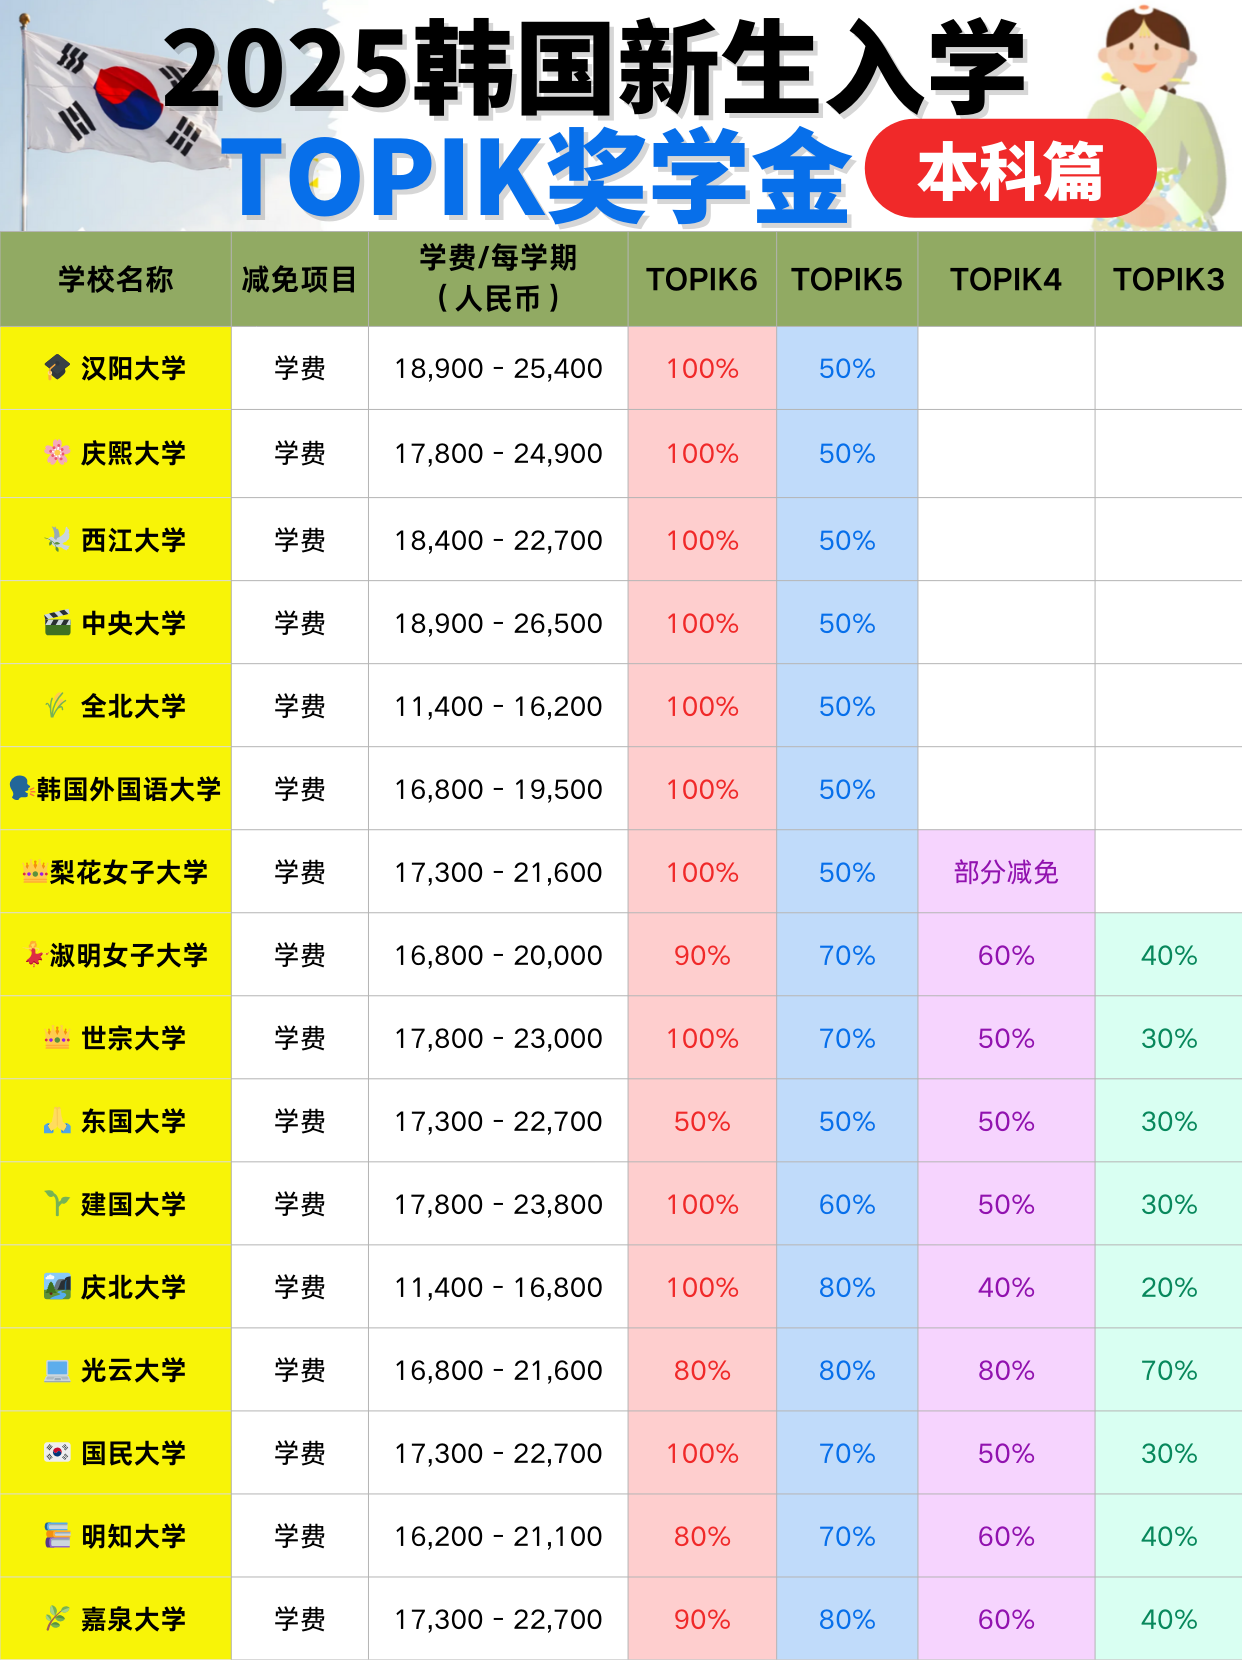
Task: Select tuition range 11,400 - 16,200 for 全北大学
Action: (x=498, y=706)
